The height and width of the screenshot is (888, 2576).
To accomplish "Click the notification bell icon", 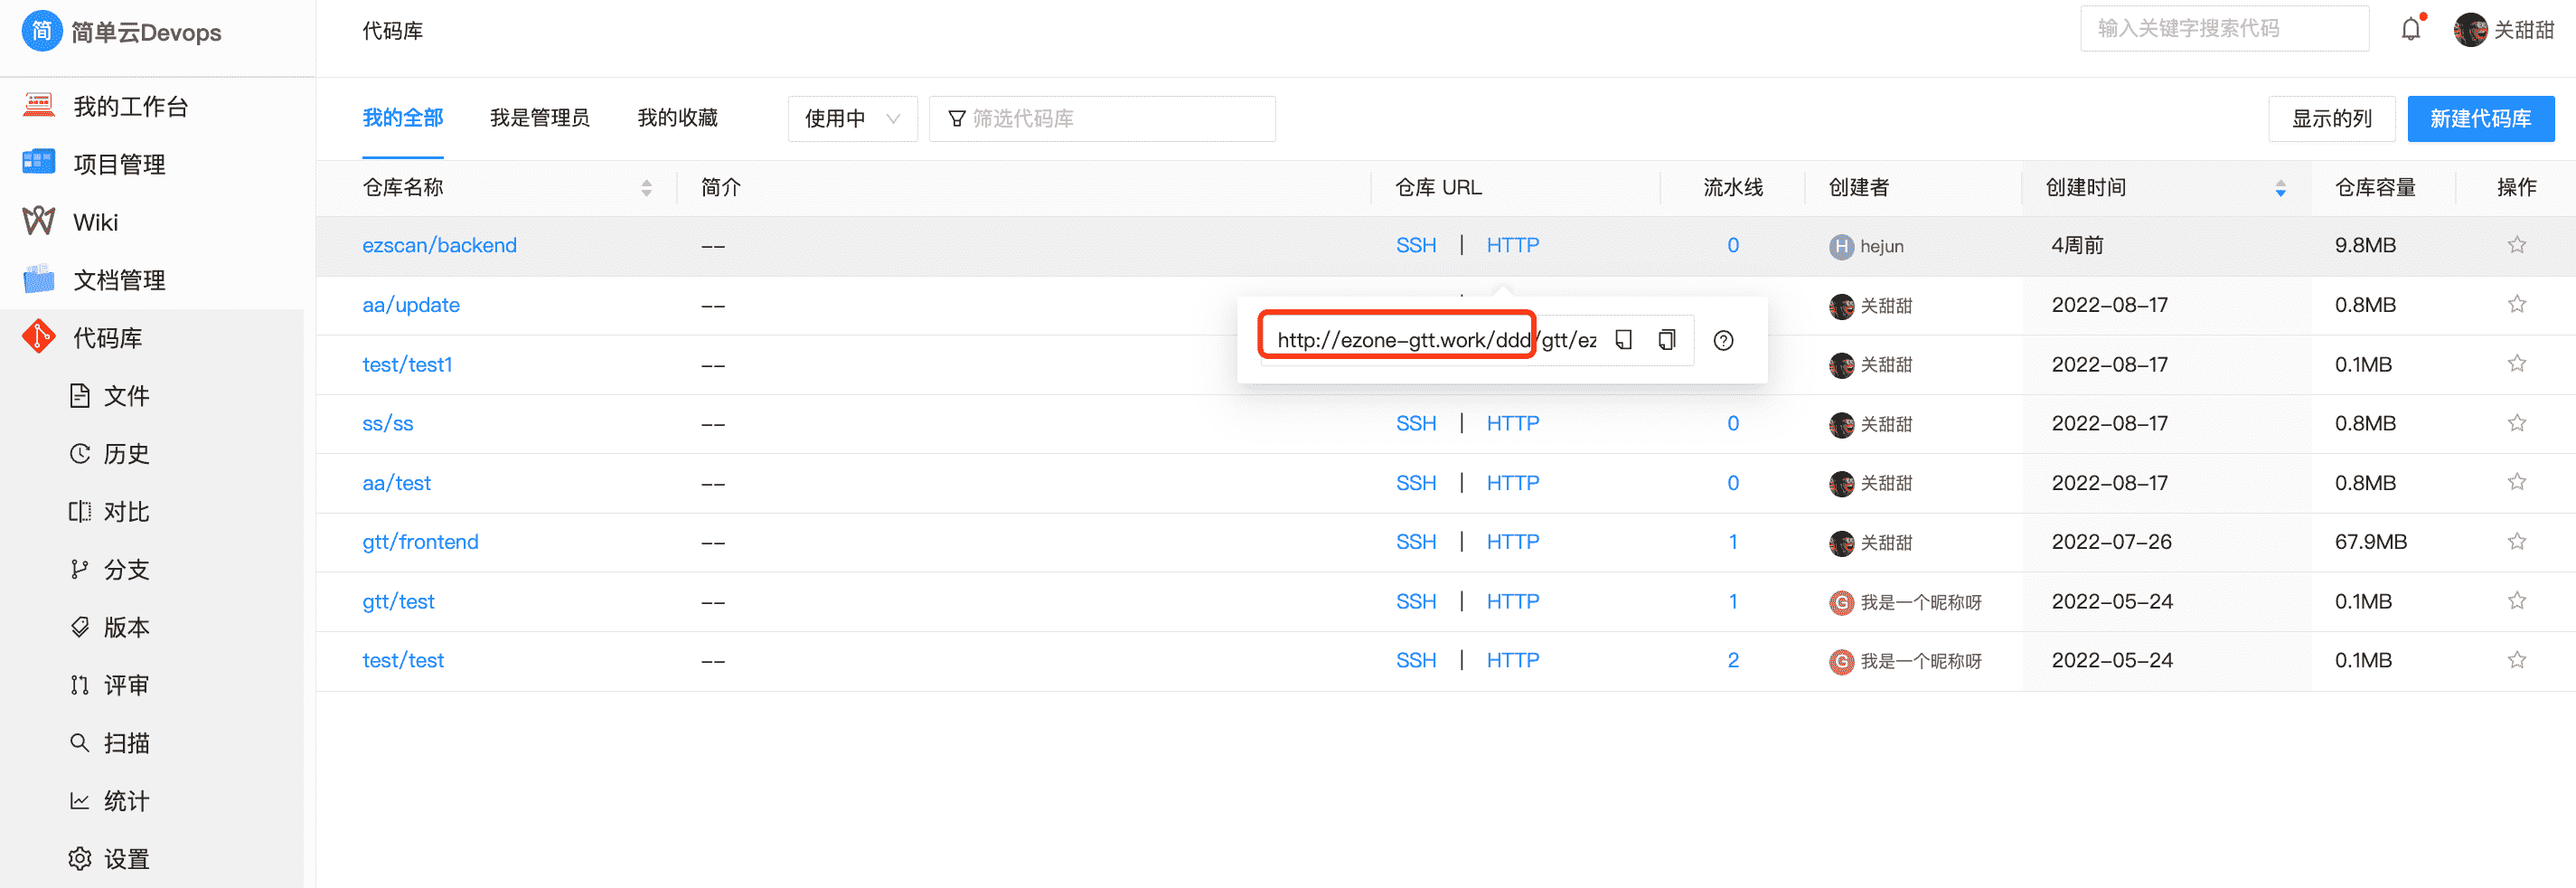I will 2411,30.
